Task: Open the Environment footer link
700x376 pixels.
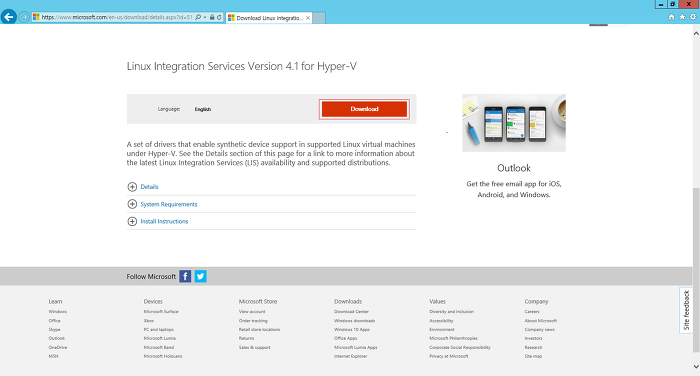Action: (442, 330)
